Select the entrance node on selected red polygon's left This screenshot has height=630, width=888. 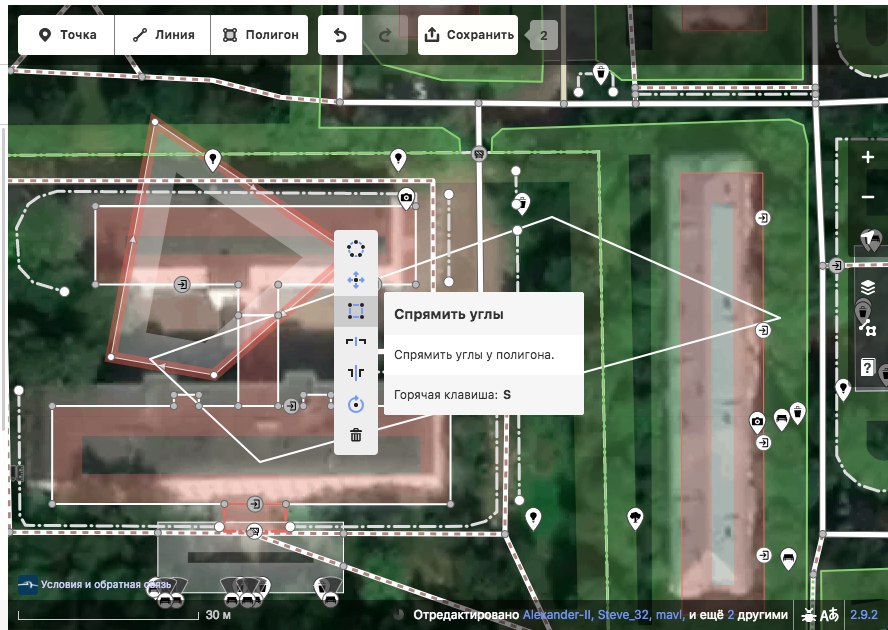coord(182,284)
